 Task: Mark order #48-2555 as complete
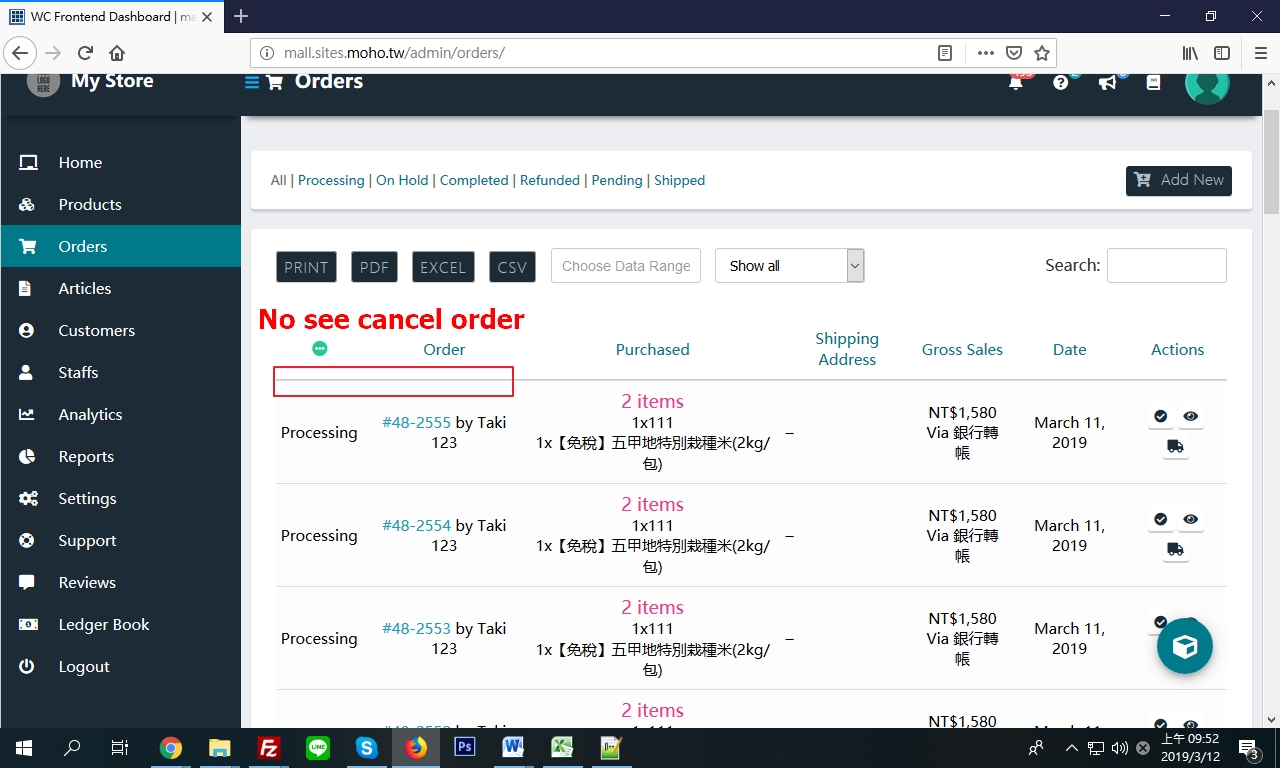coord(1160,416)
